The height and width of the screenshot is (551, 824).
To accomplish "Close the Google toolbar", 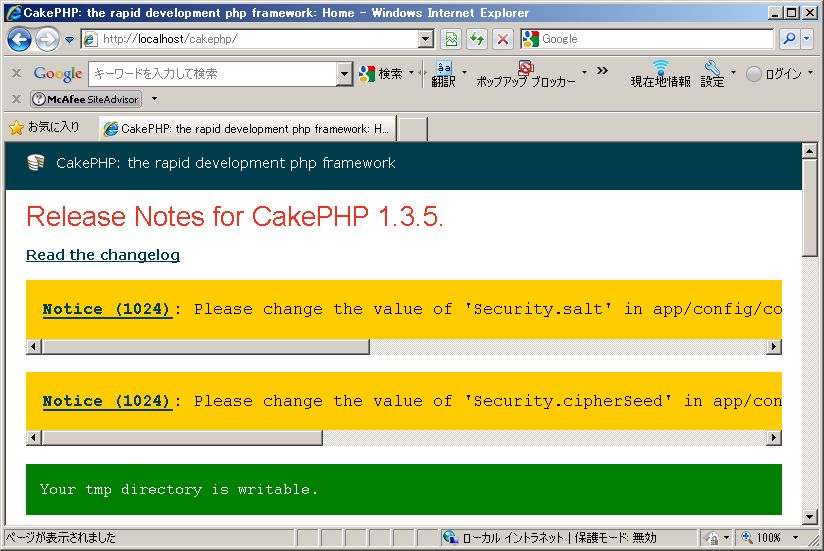I will click(17, 74).
